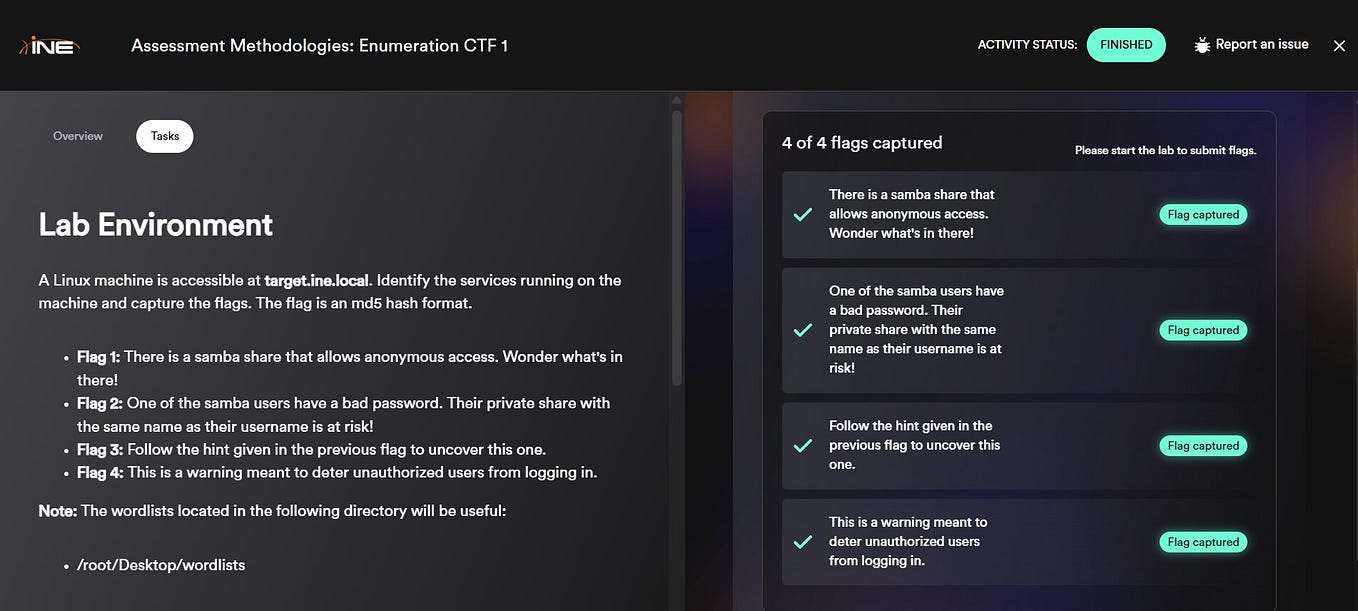Click the bug icon beside Report an issue
The width and height of the screenshot is (1358, 611).
(x=1202, y=45)
